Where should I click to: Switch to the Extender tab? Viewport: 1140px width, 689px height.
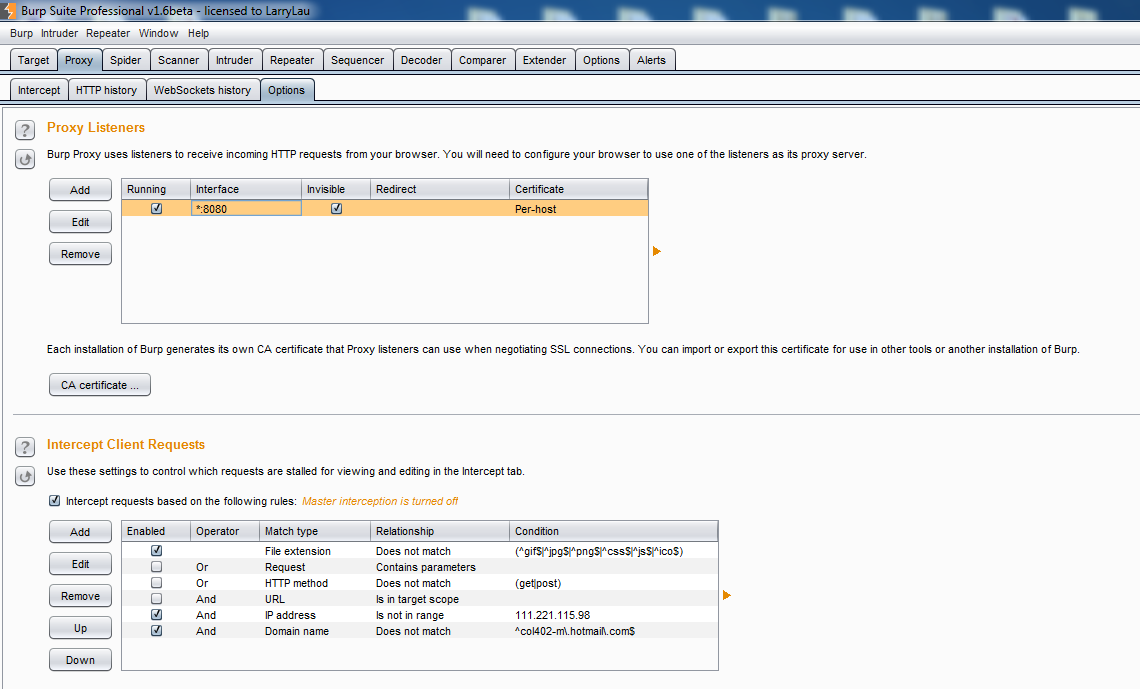[544, 60]
